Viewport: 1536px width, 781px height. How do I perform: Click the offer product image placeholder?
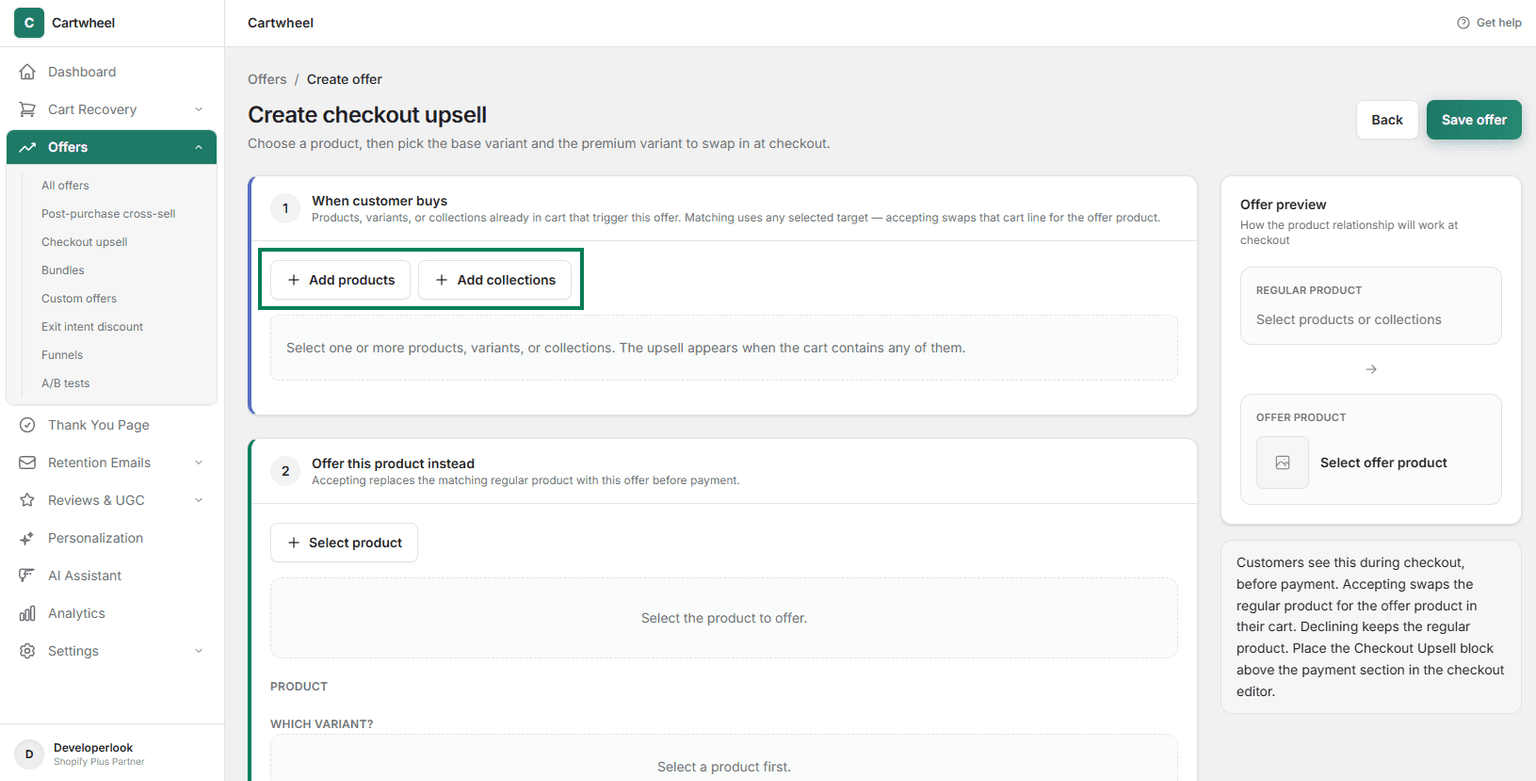point(1283,463)
